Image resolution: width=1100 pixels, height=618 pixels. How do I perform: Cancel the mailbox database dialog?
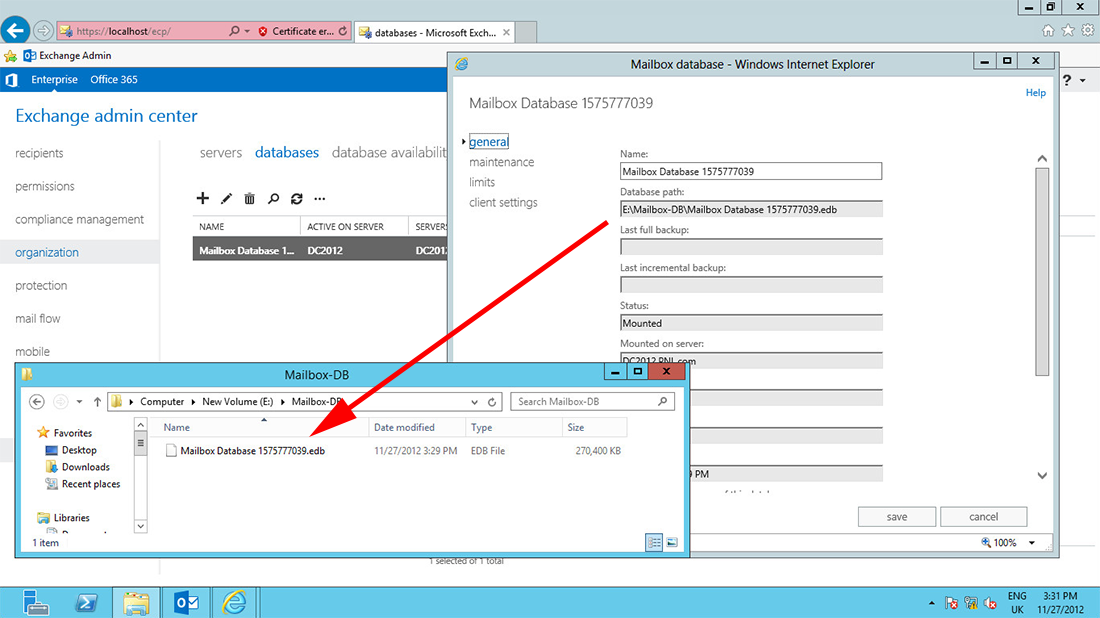[984, 517]
